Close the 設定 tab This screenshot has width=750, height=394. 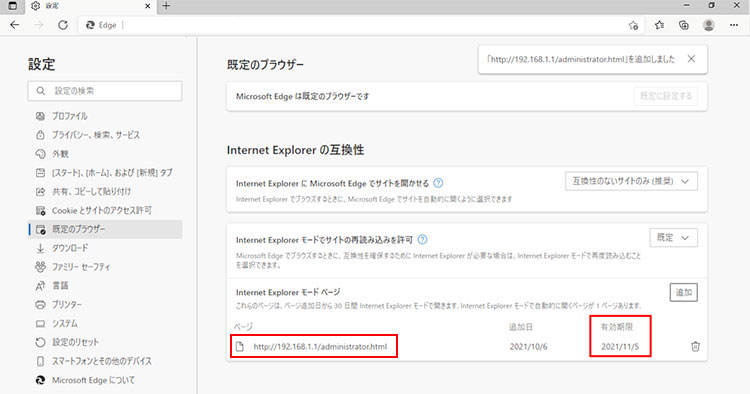click(148, 6)
